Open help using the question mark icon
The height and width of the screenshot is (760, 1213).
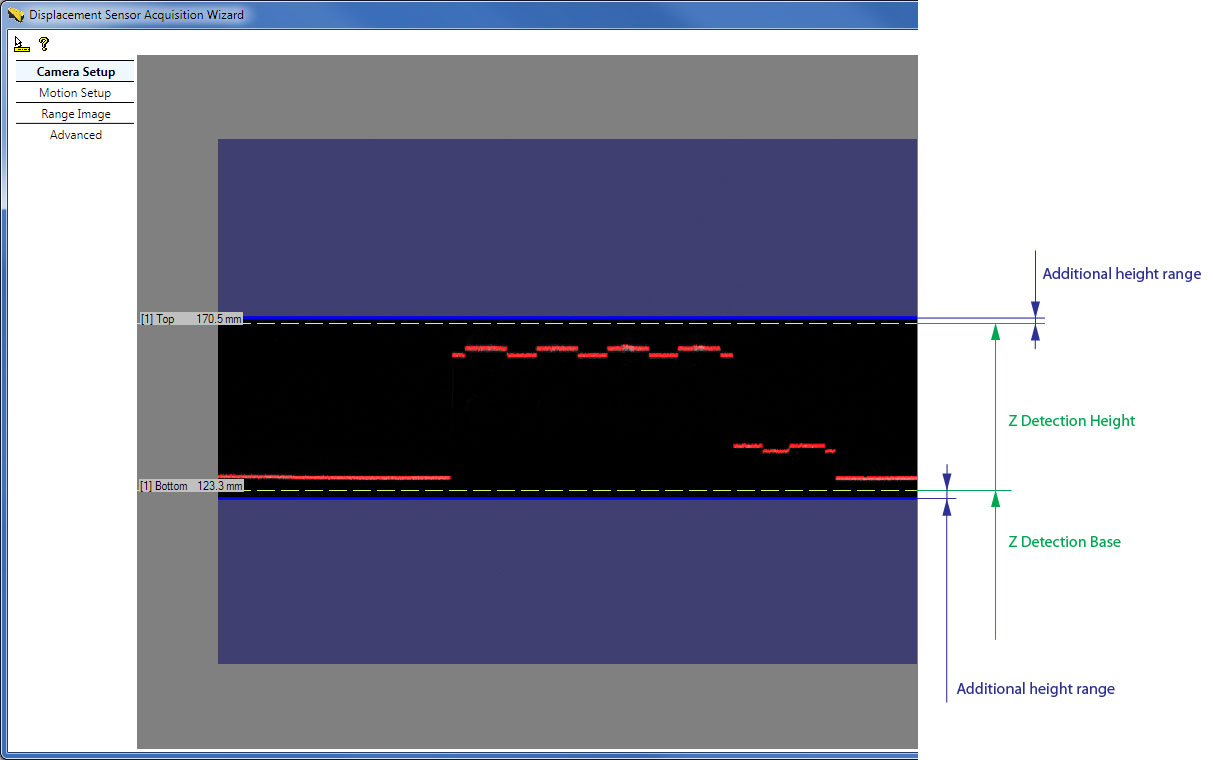click(x=42, y=43)
